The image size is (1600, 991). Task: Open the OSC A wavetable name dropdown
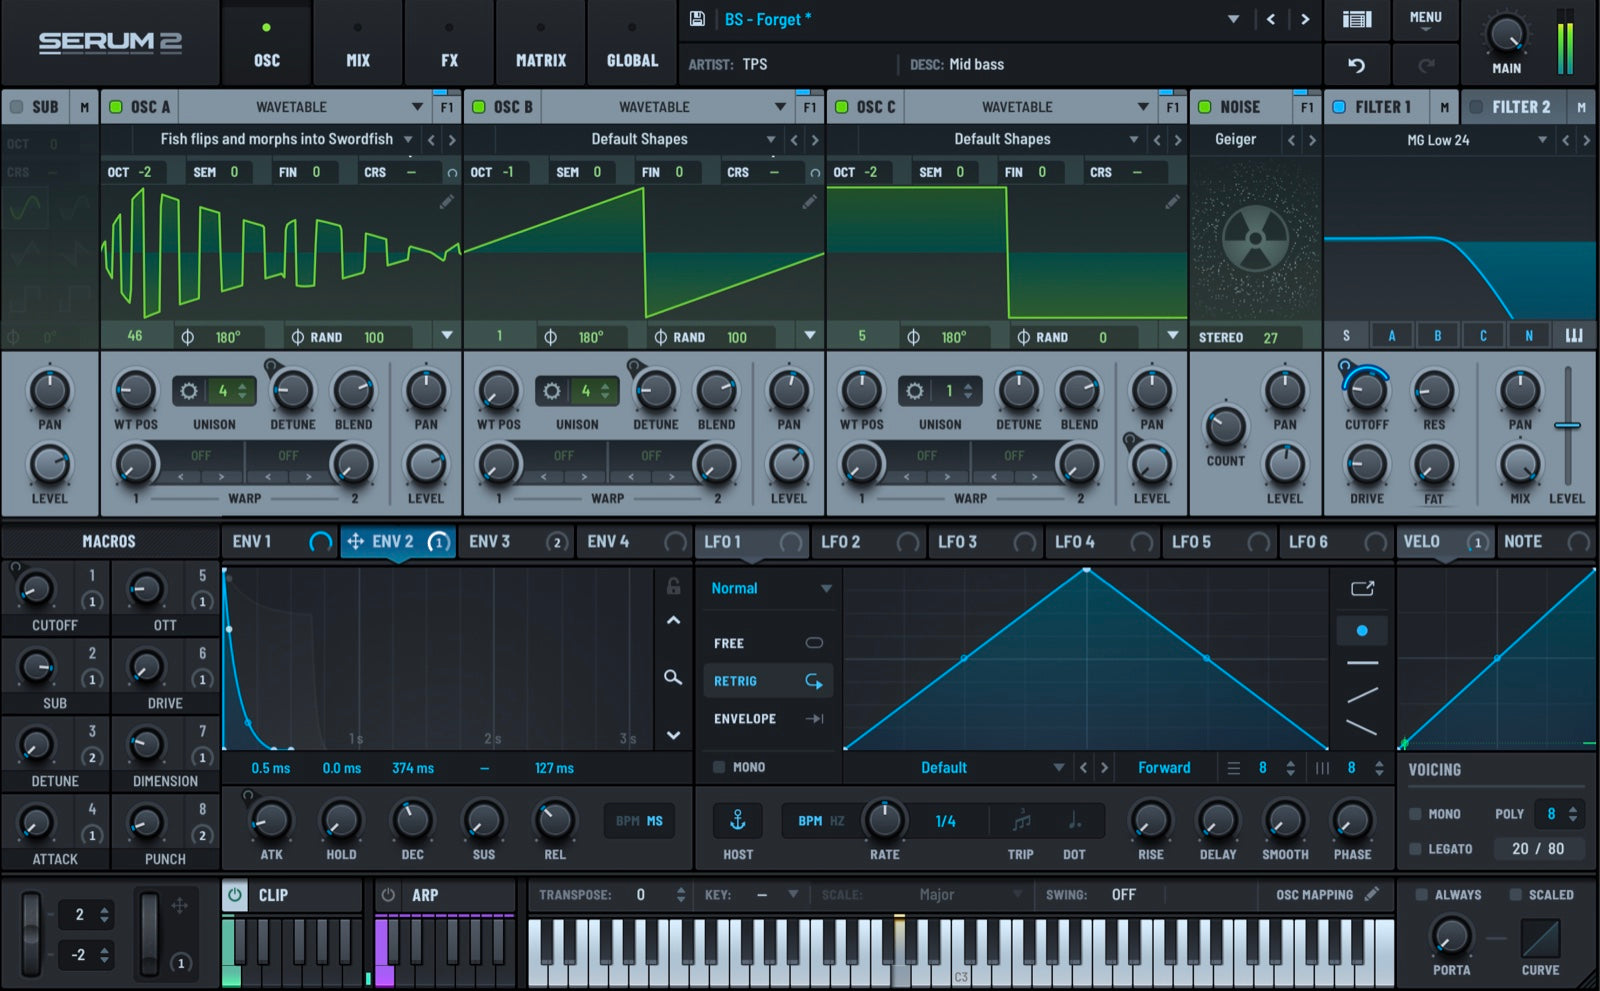point(408,139)
